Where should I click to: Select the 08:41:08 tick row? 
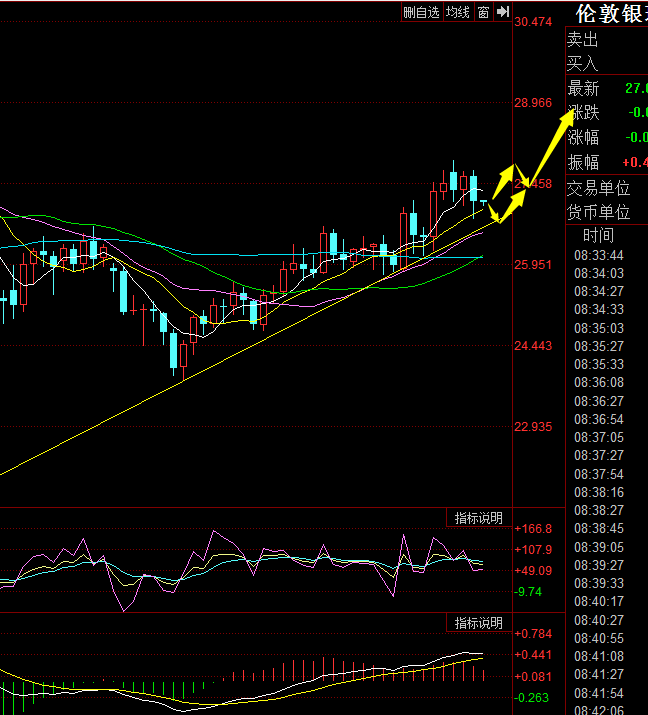point(599,656)
